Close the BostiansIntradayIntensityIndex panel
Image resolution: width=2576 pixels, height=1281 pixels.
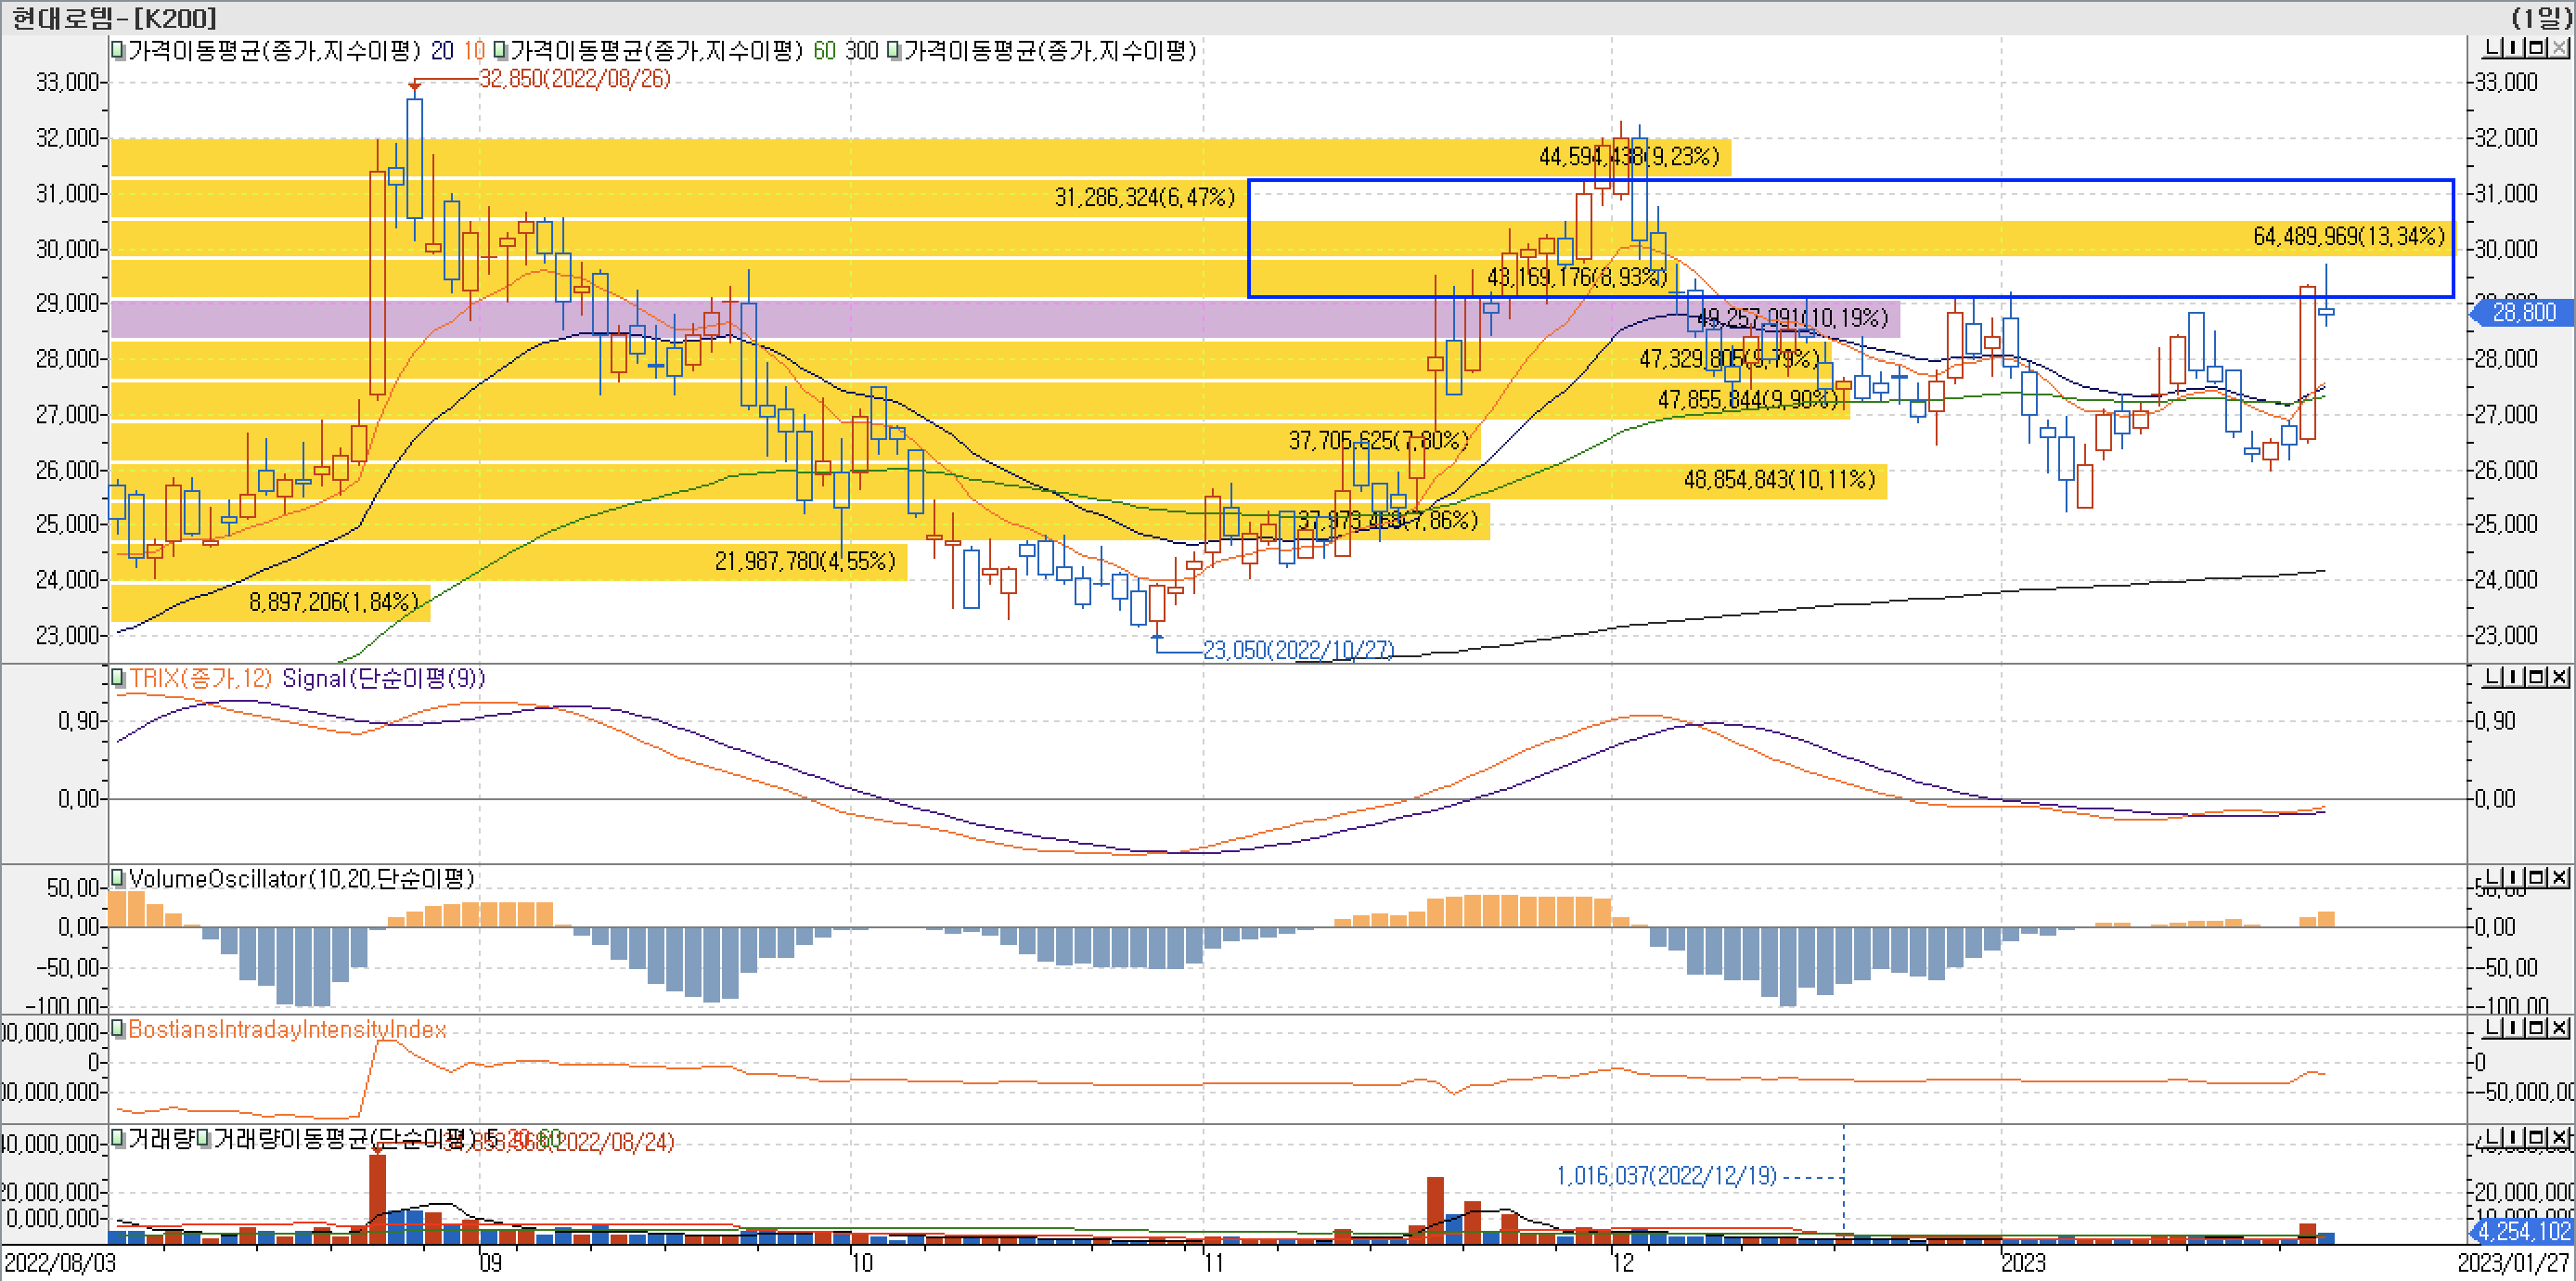(x=2560, y=1028)
